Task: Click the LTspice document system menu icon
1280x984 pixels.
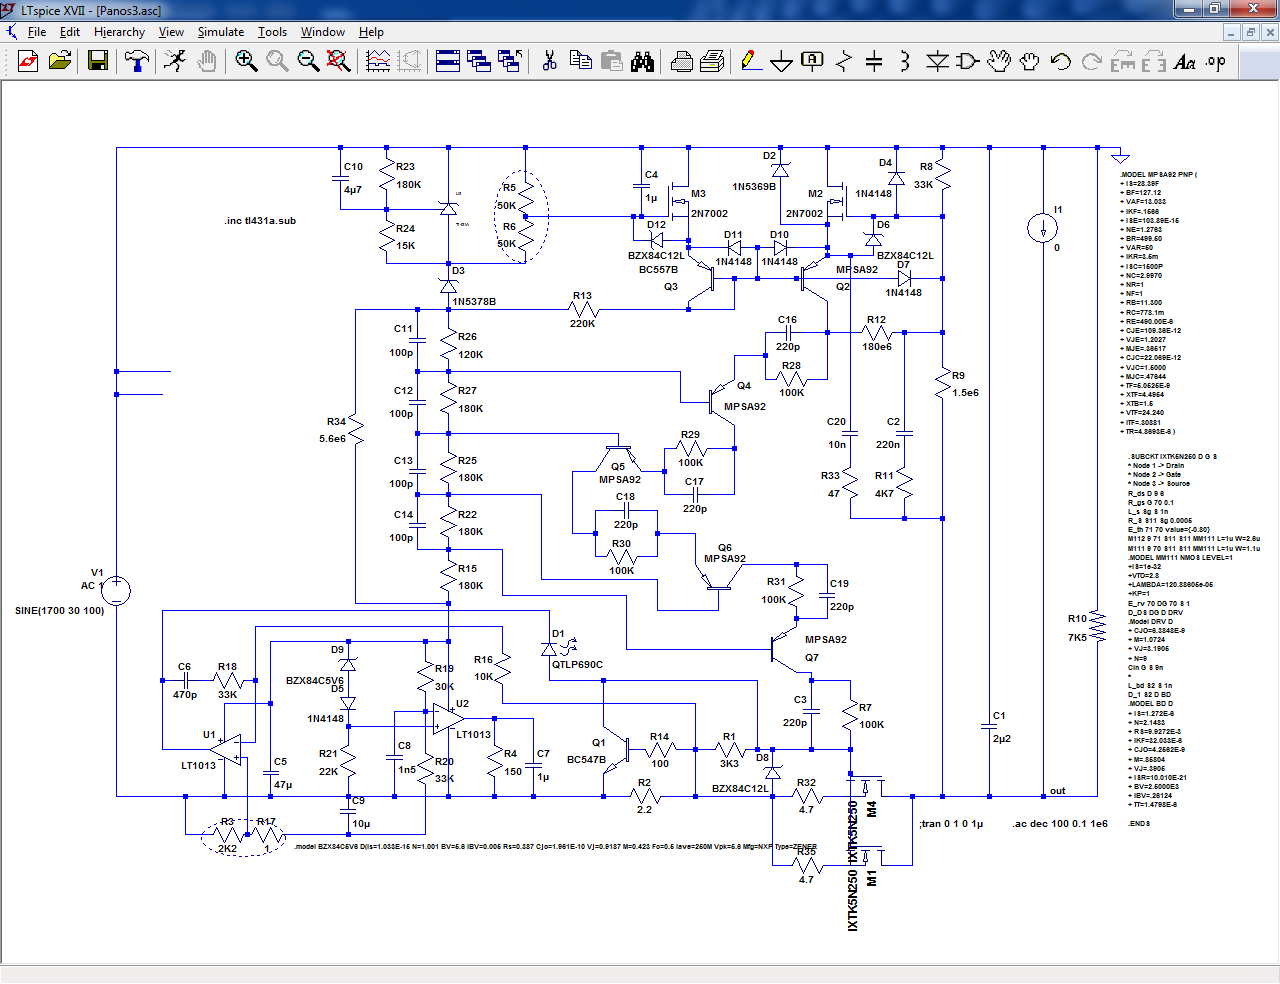Action: 12,32
